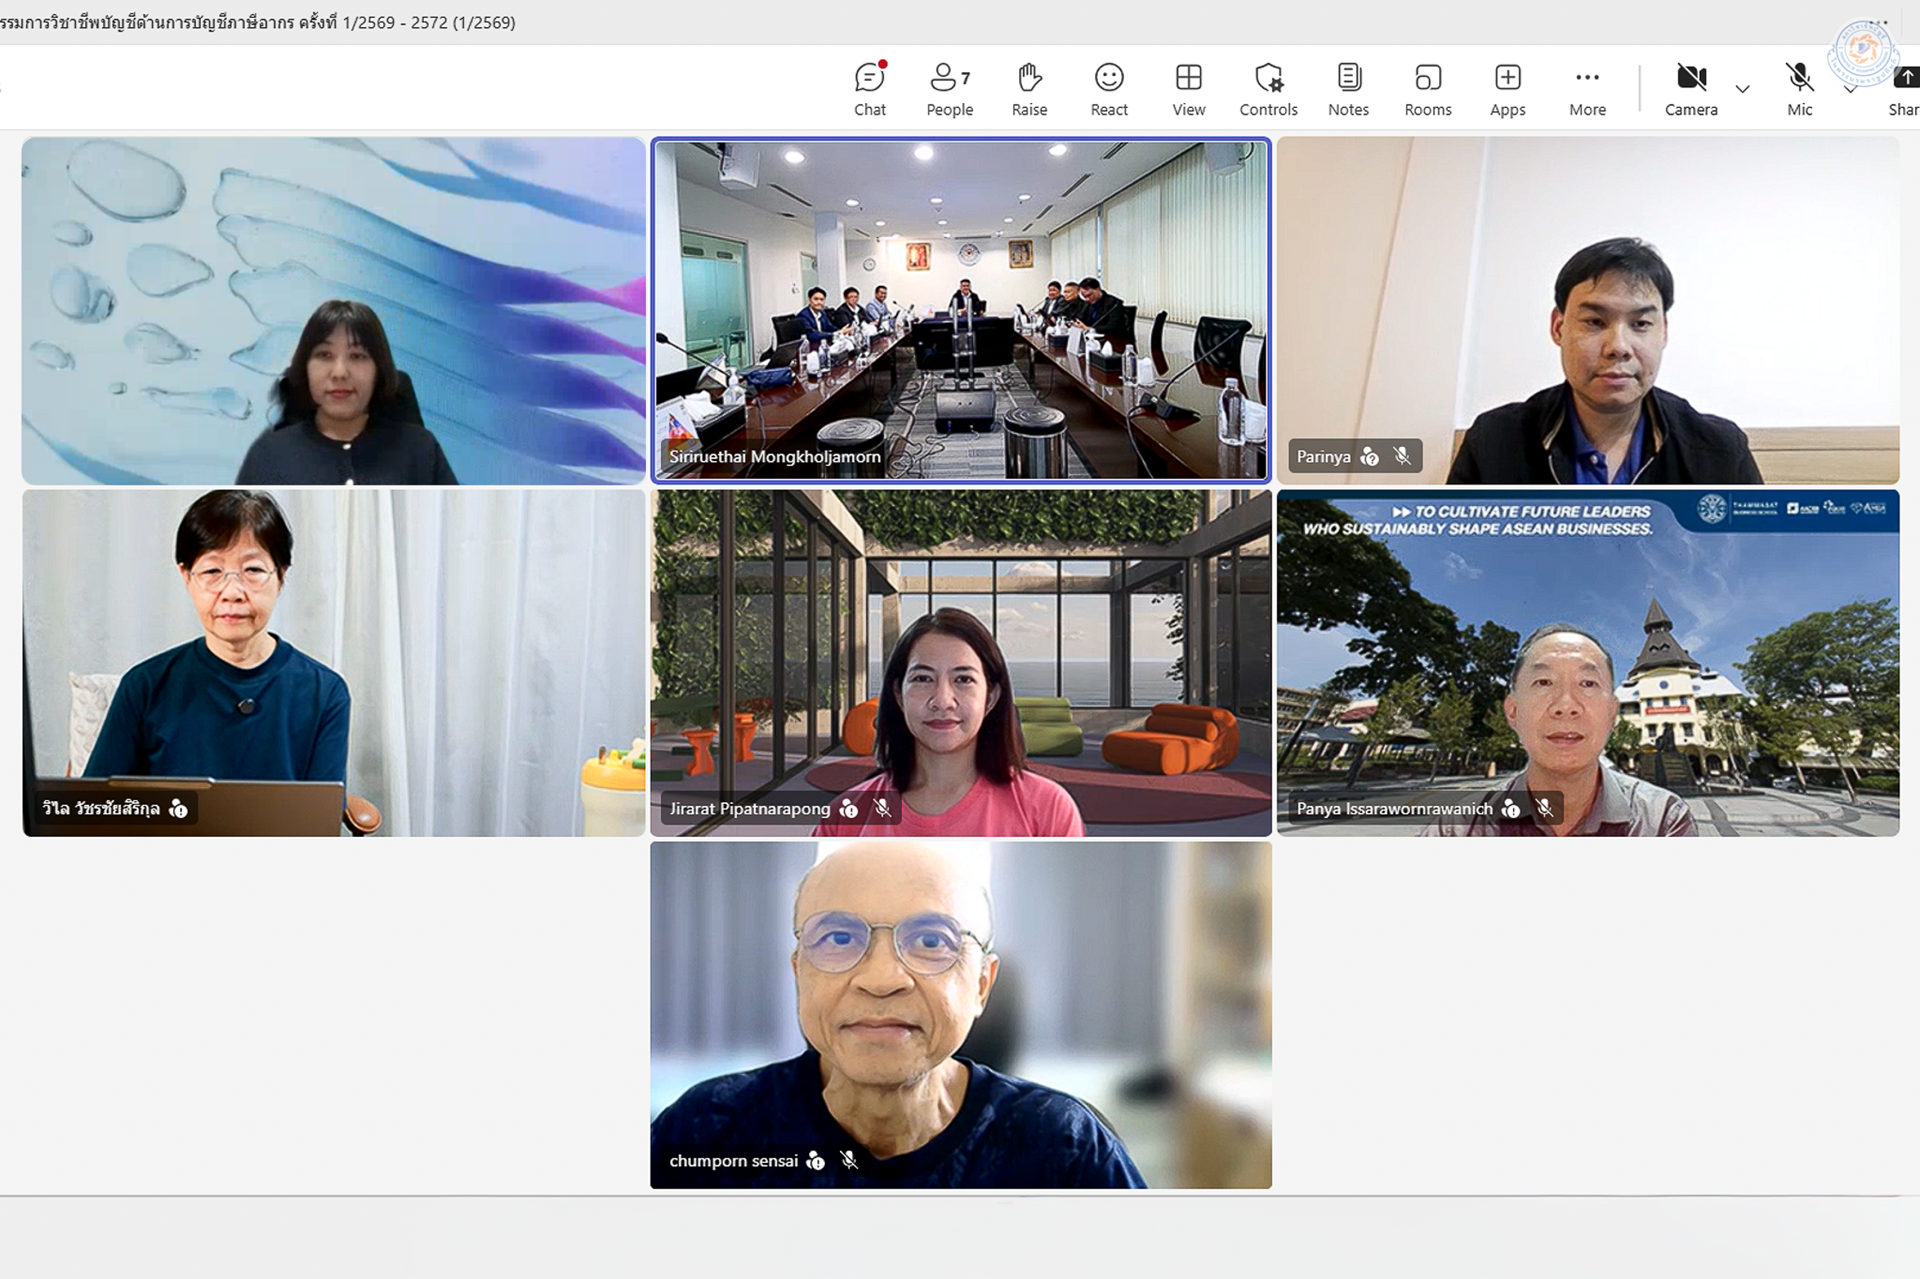Unmute the Mic
Screen dimensions: 1920x1279
(1799, 89)
